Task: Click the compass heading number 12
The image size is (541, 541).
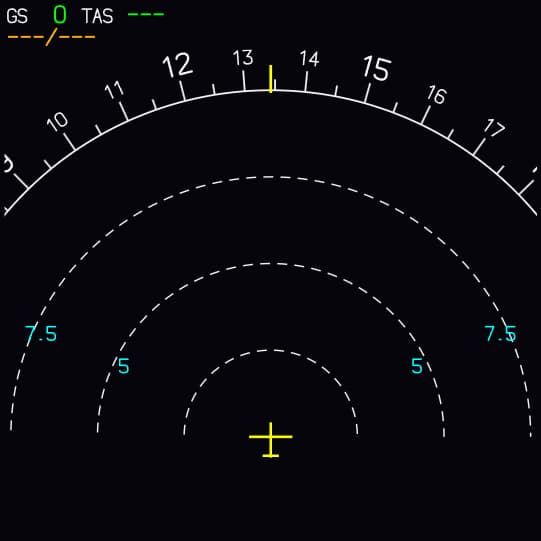Action: [x=178, y=65]
